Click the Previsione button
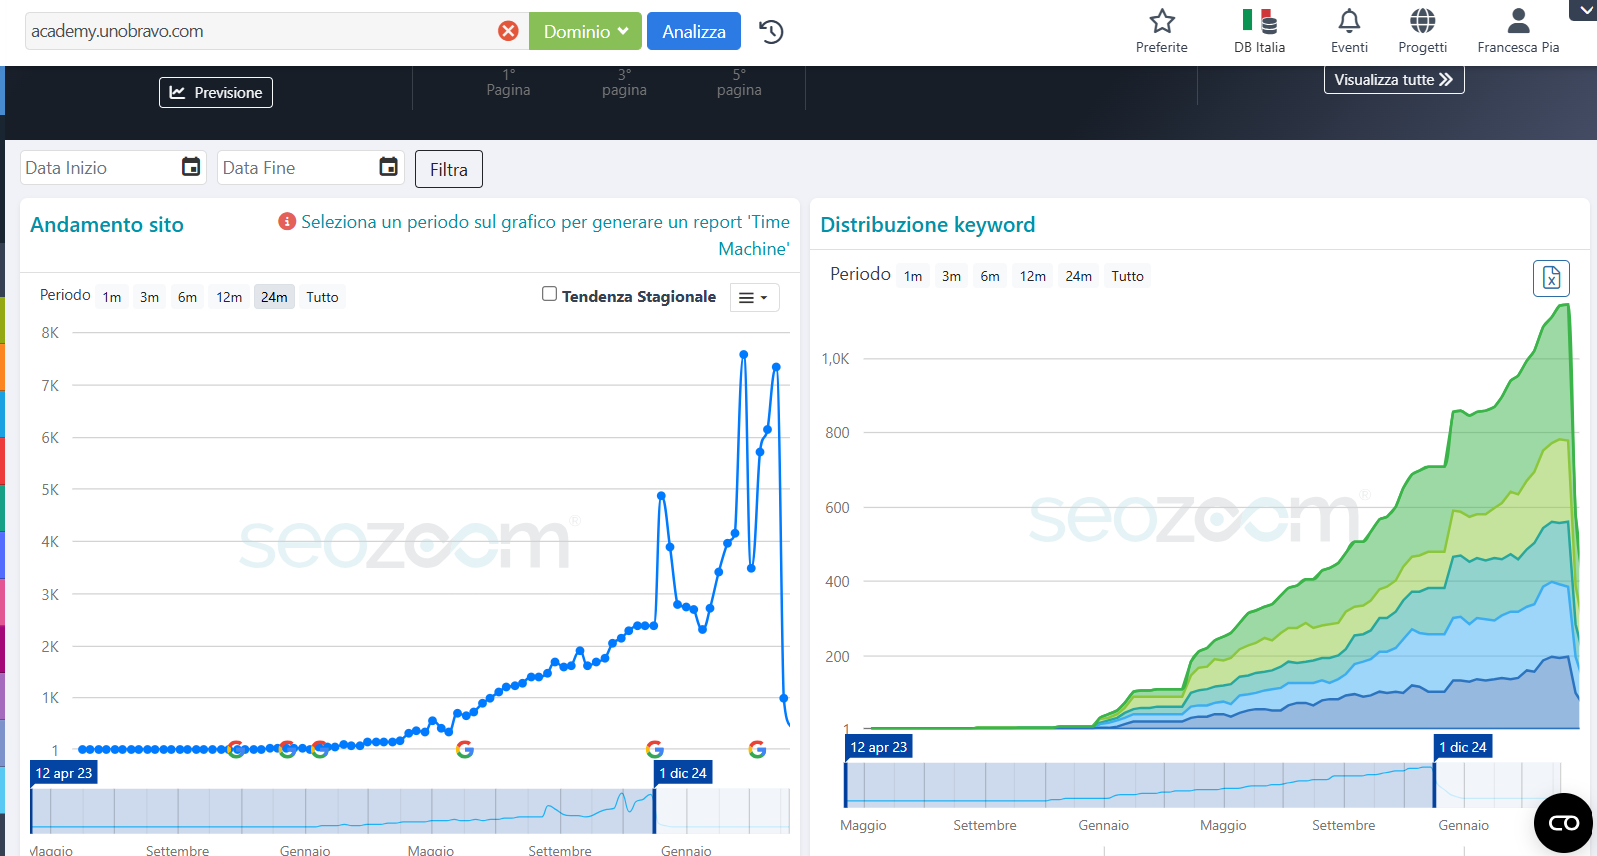1597x856 pixels. [216, 92]
